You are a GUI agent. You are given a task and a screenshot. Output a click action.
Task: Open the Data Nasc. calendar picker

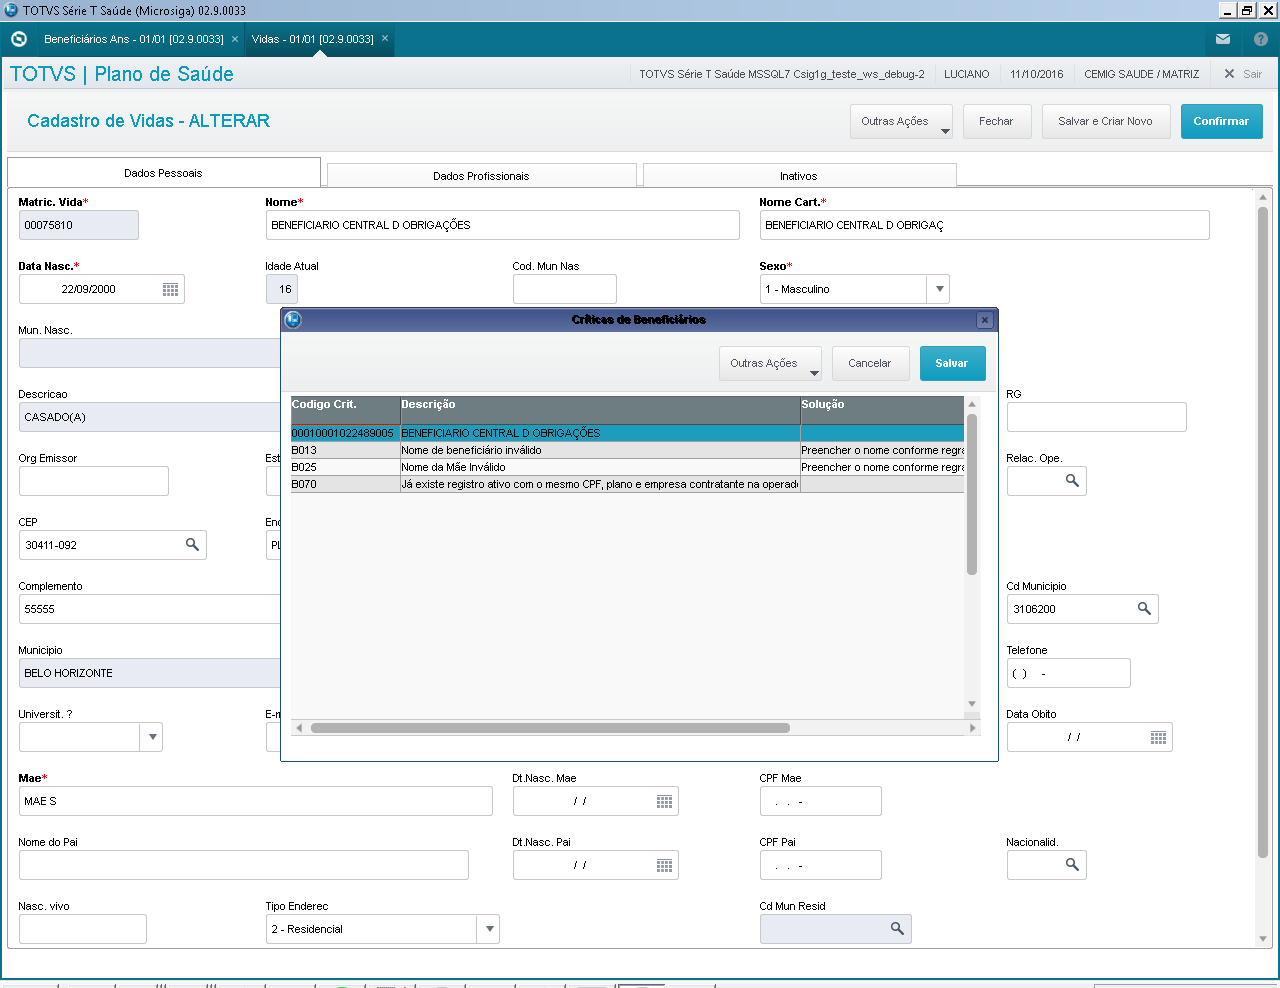click(x=170, y=289)
